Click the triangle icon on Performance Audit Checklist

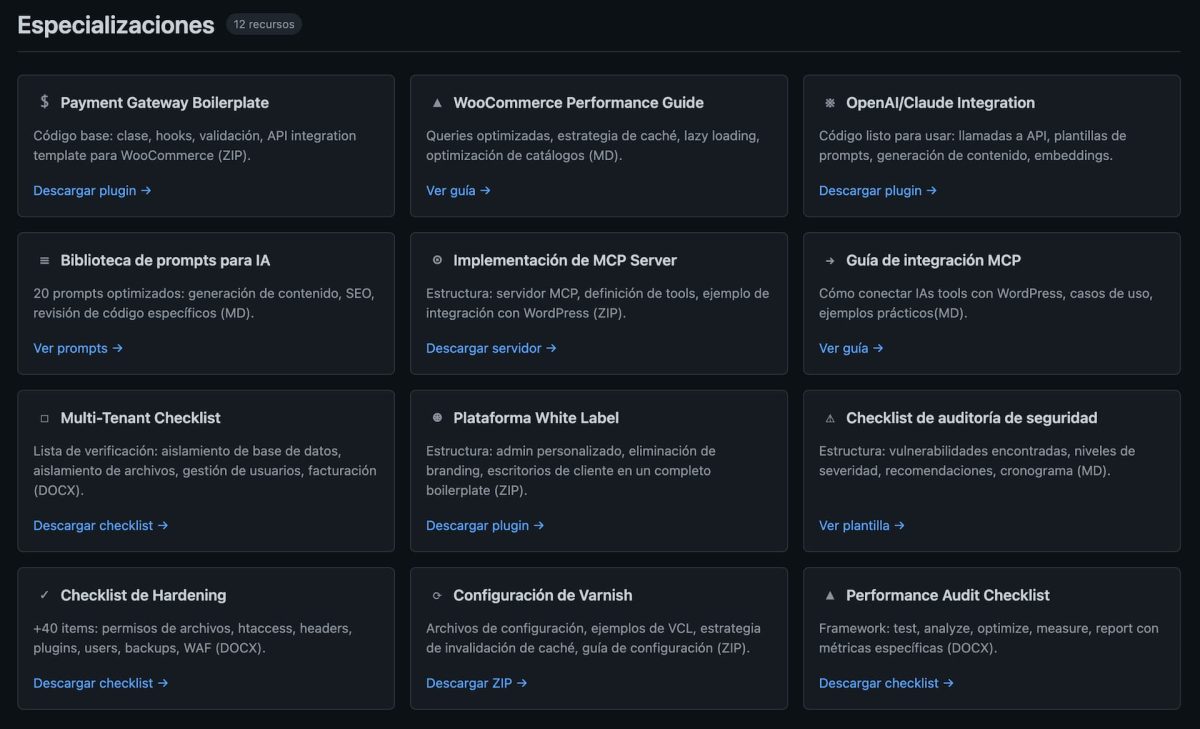pos(829,595)
